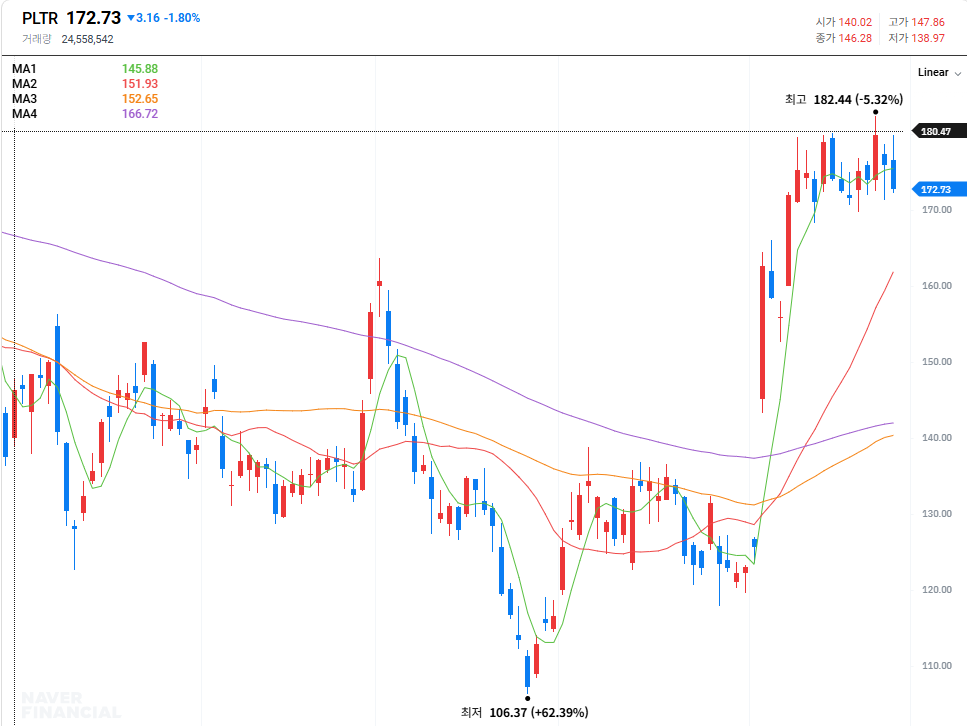The image size is (967, 726).
Task: Click the 최저 106.37 low annotation
Action: coord(524,712)
